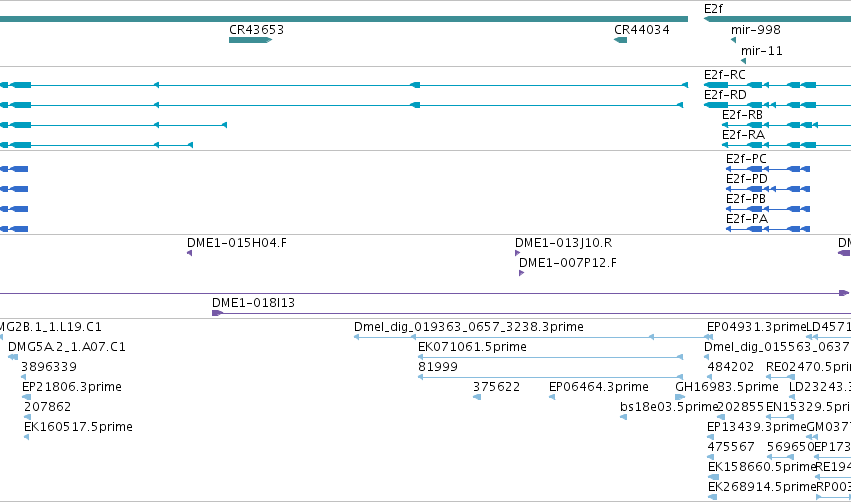Image resolution: width=851 pixels, height=502 pixels.
Task: Select the 202855 feature label
Action: pos(740,408)
